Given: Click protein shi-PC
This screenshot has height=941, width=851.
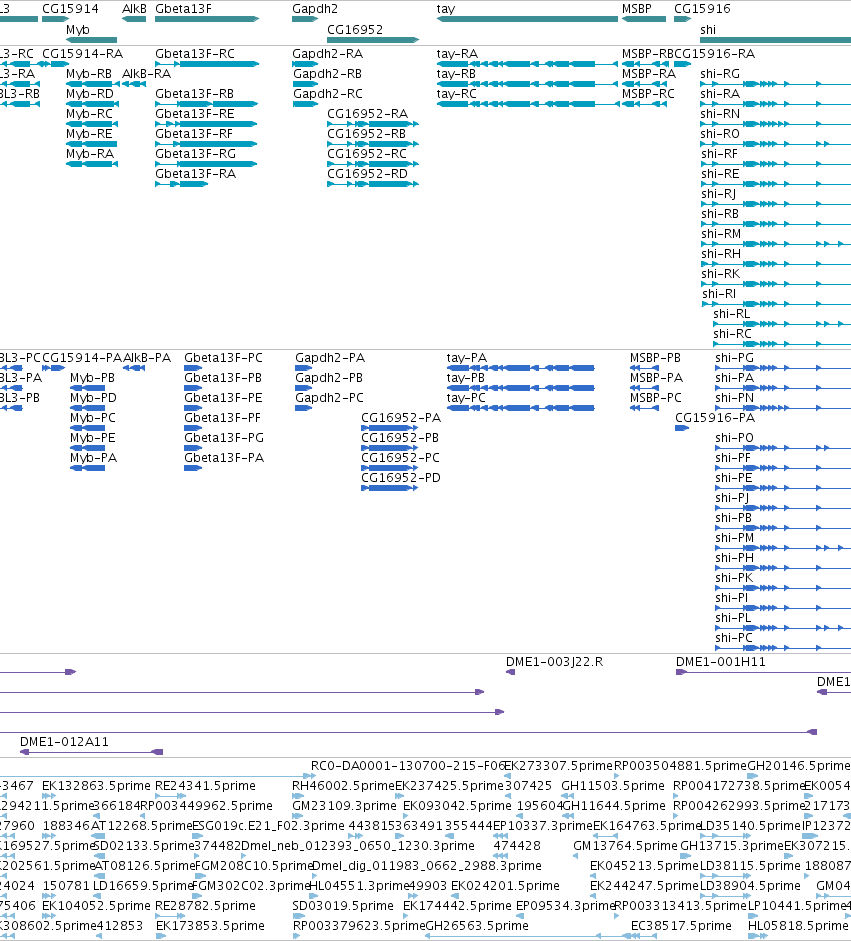Looking at the screenshot, I should point(734,637).
